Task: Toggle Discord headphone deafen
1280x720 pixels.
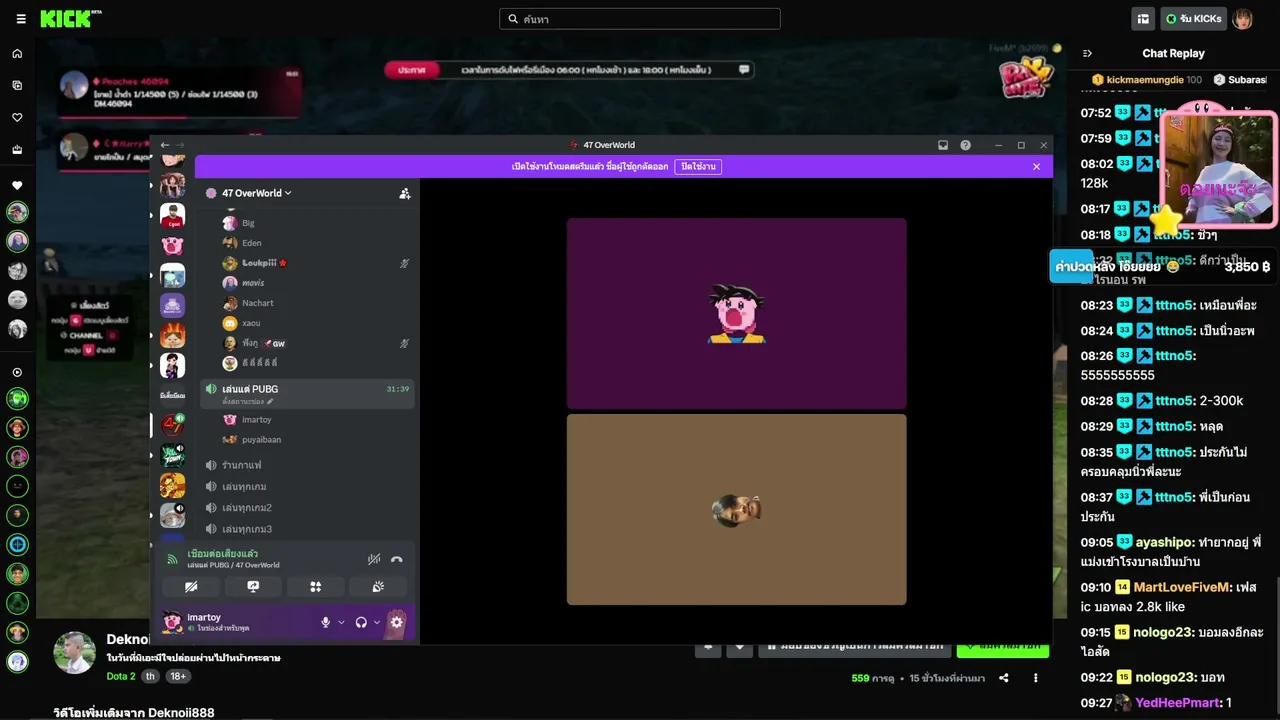Action: point(361,622)
